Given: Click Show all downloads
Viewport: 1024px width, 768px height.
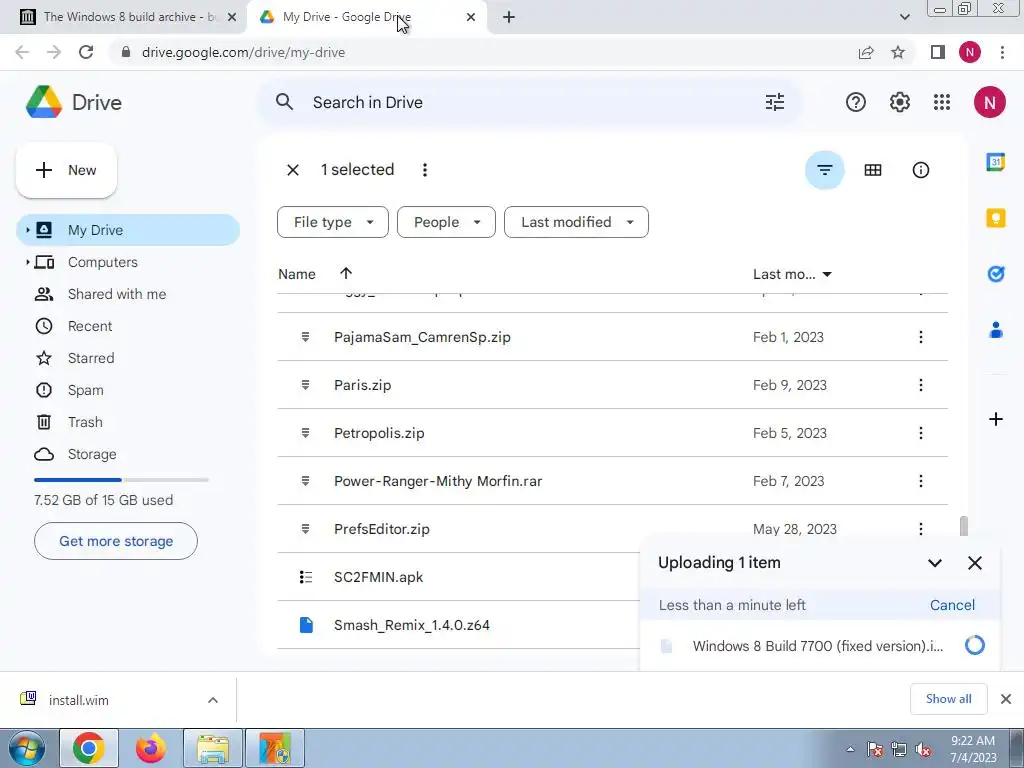Looking at the screenshot, I should tap(948, 699).
